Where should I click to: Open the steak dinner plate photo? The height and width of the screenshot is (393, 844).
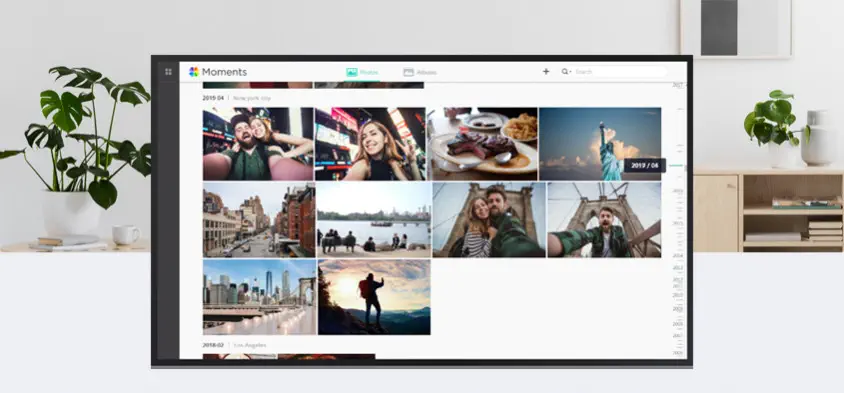click(482, 144)
